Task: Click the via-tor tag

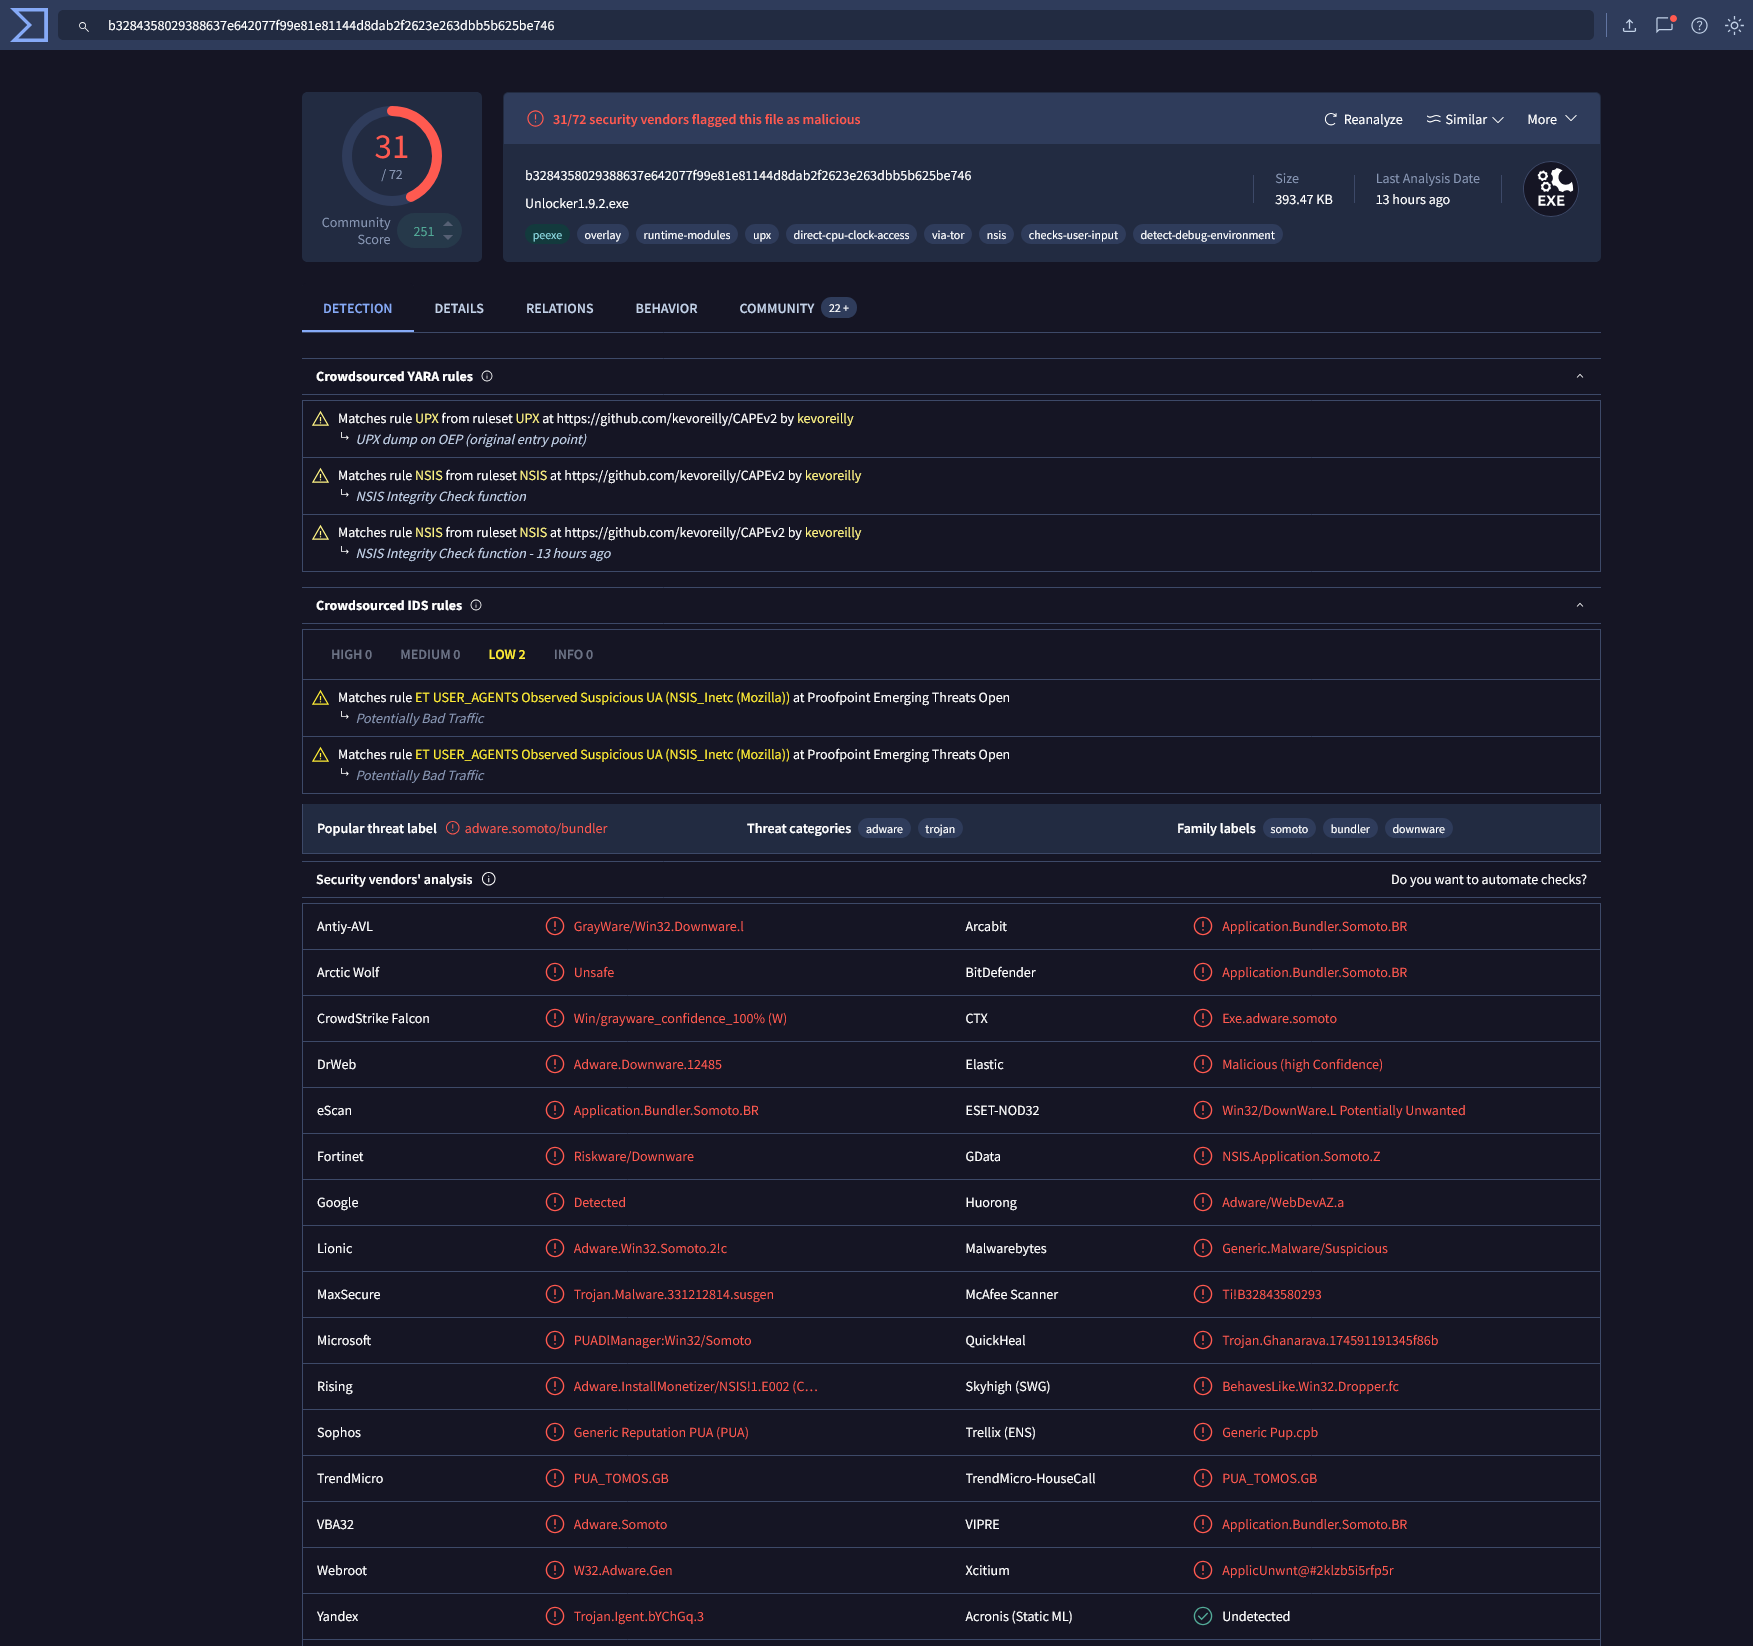Action: pos(948,236)
